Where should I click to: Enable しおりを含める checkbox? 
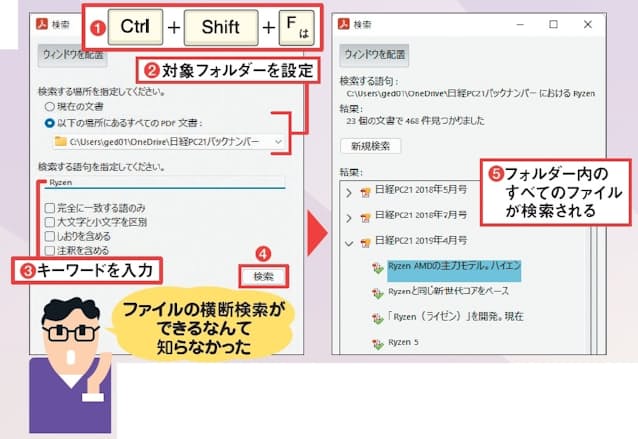point(49,236)
